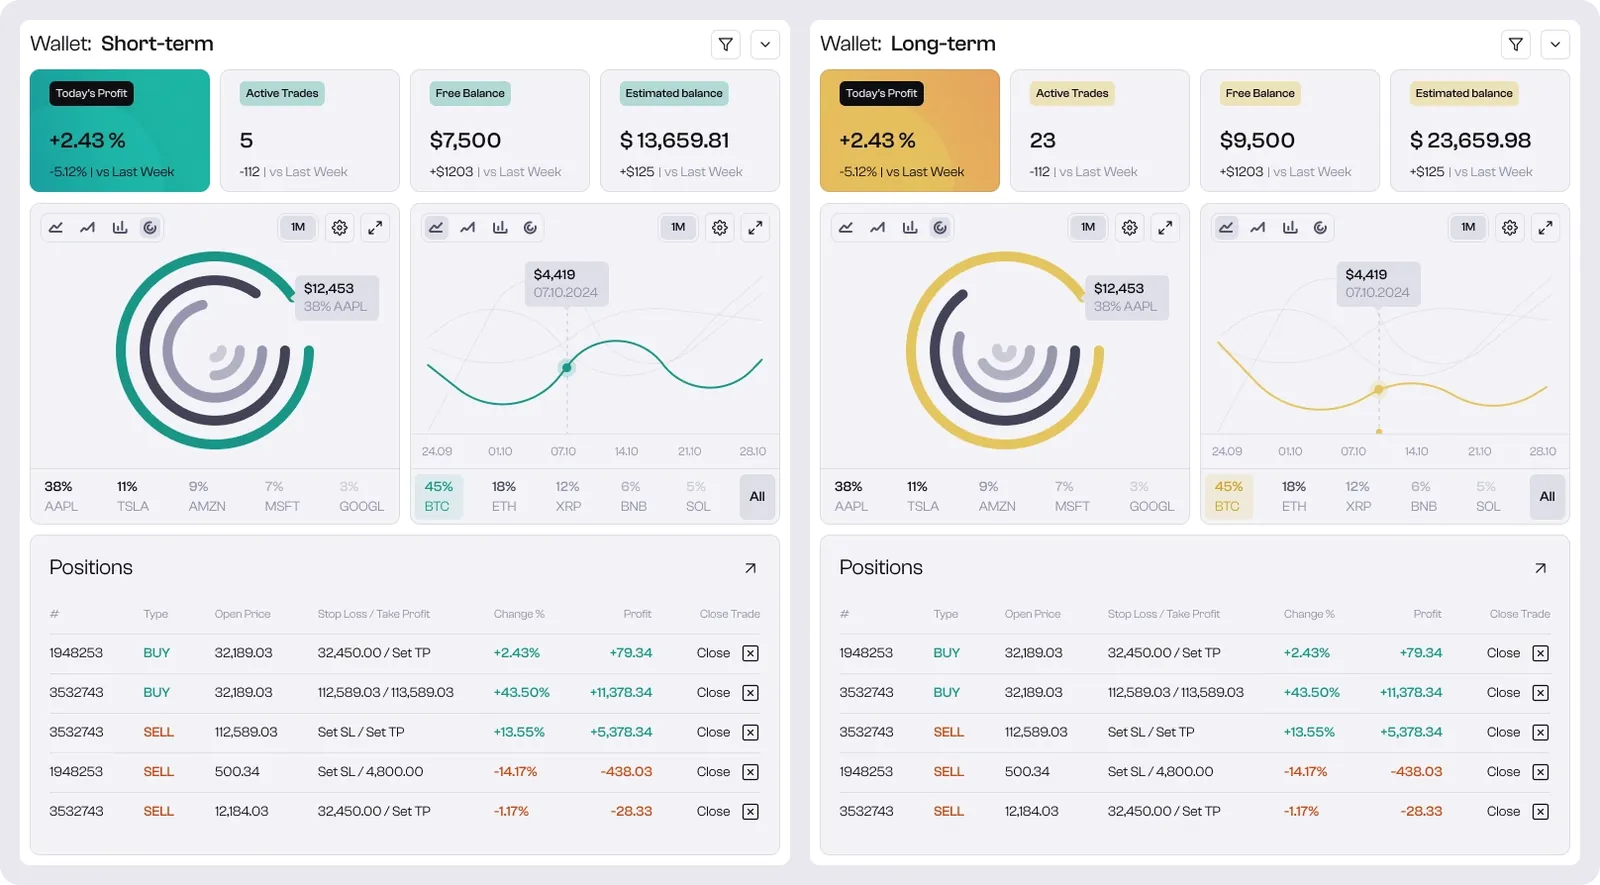Click Today's Profit card in Short-term wallet

pos(120,130)
